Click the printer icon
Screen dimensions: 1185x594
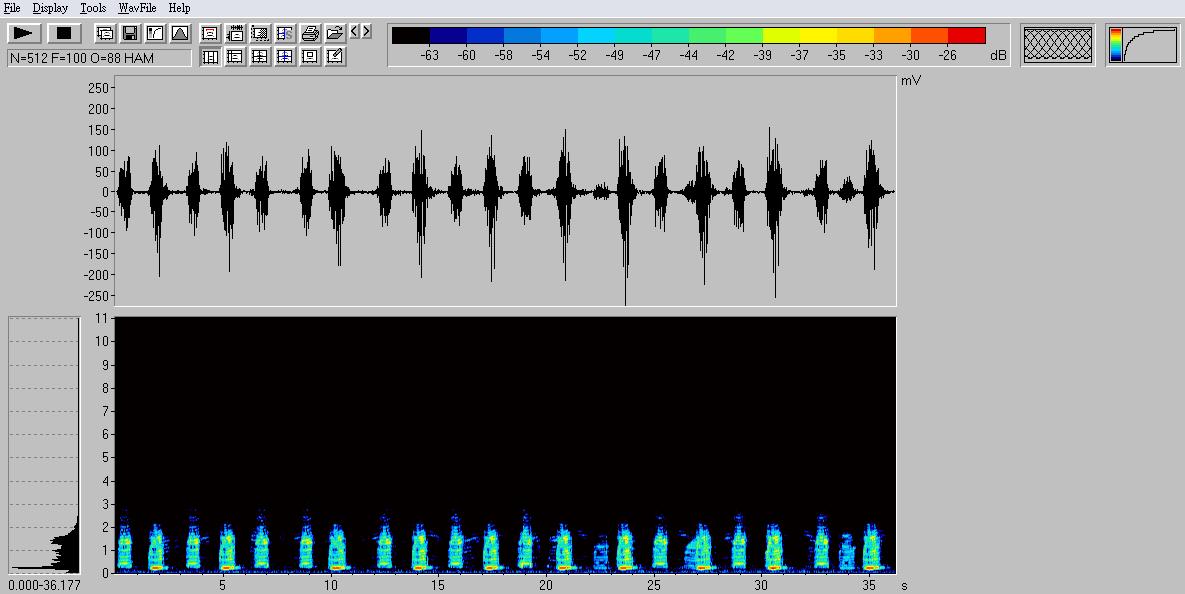click(x=310, y=33)
